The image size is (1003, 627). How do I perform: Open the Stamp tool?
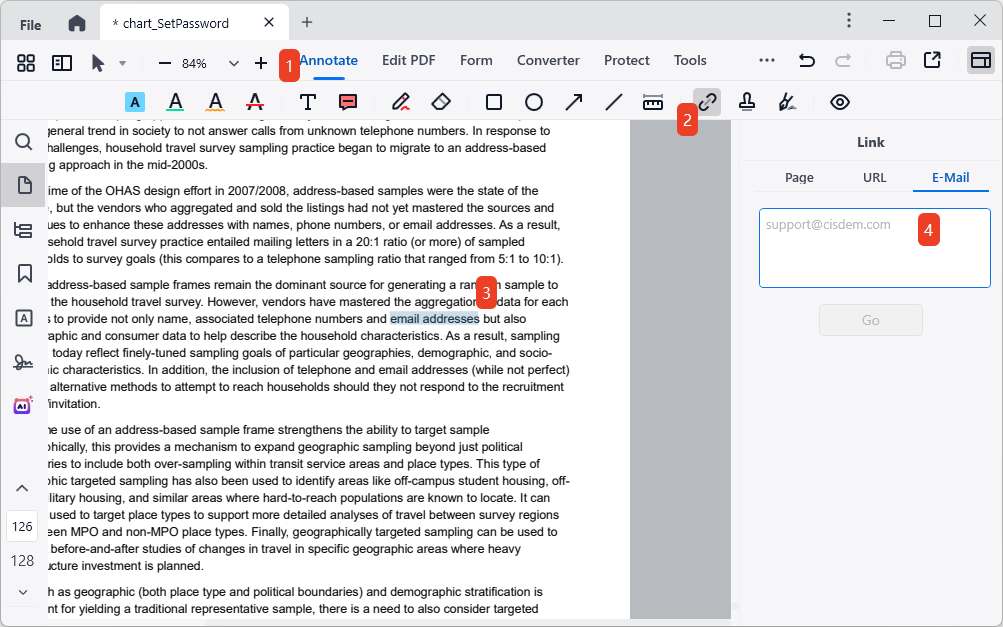tap(748, 101)
